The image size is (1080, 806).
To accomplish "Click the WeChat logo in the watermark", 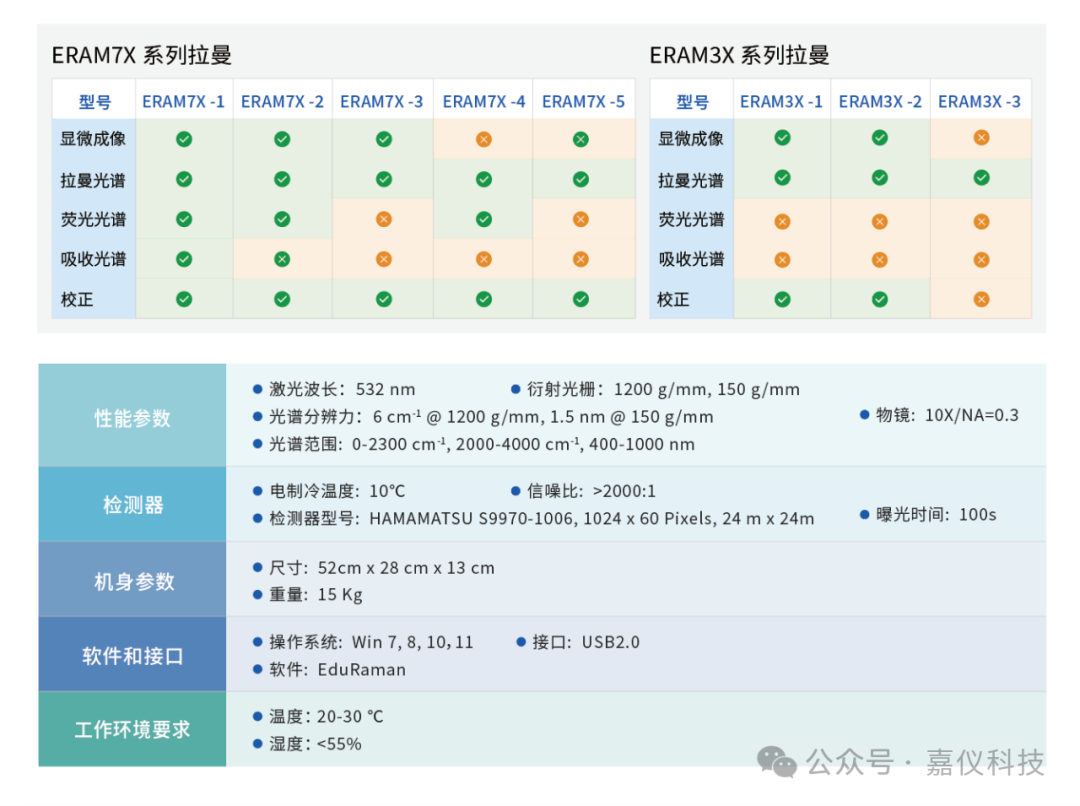I will click(x=777, y=762).
